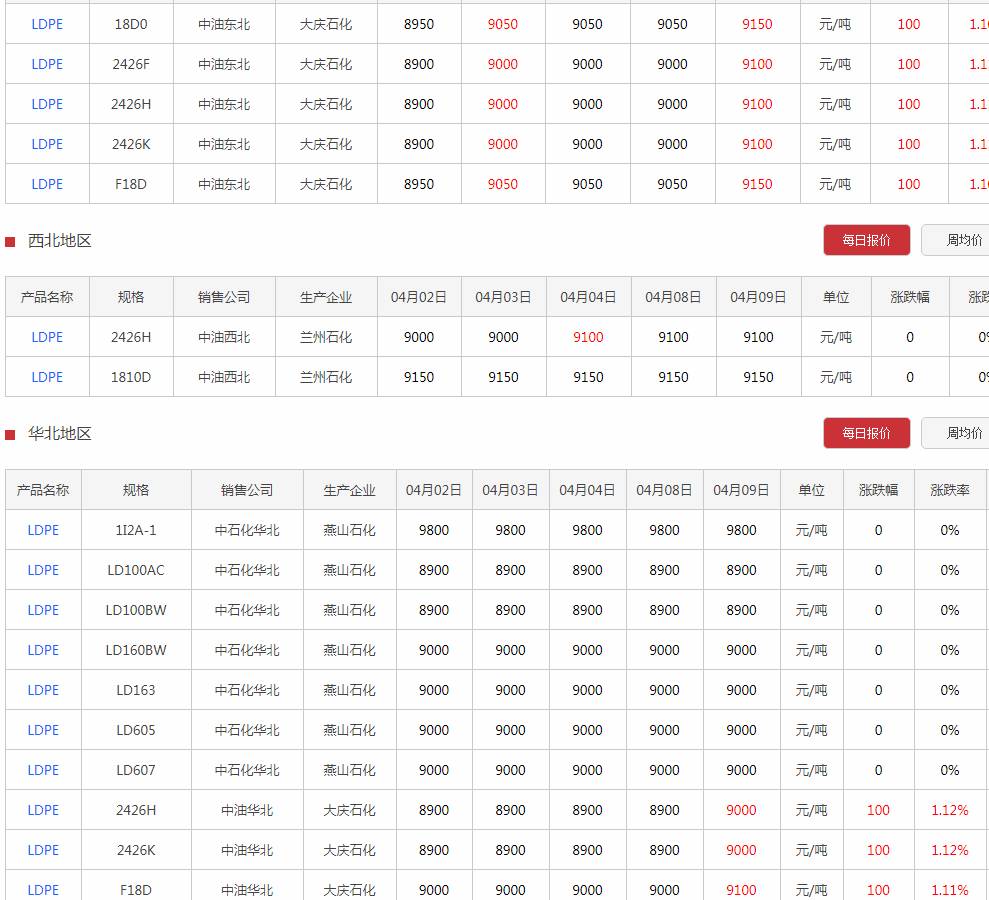Image resolution: width=989 pixels, height=900 pixels.
Task: Click the 涨跌幅 header in the 西北地区 table
Action: point(909,297)
